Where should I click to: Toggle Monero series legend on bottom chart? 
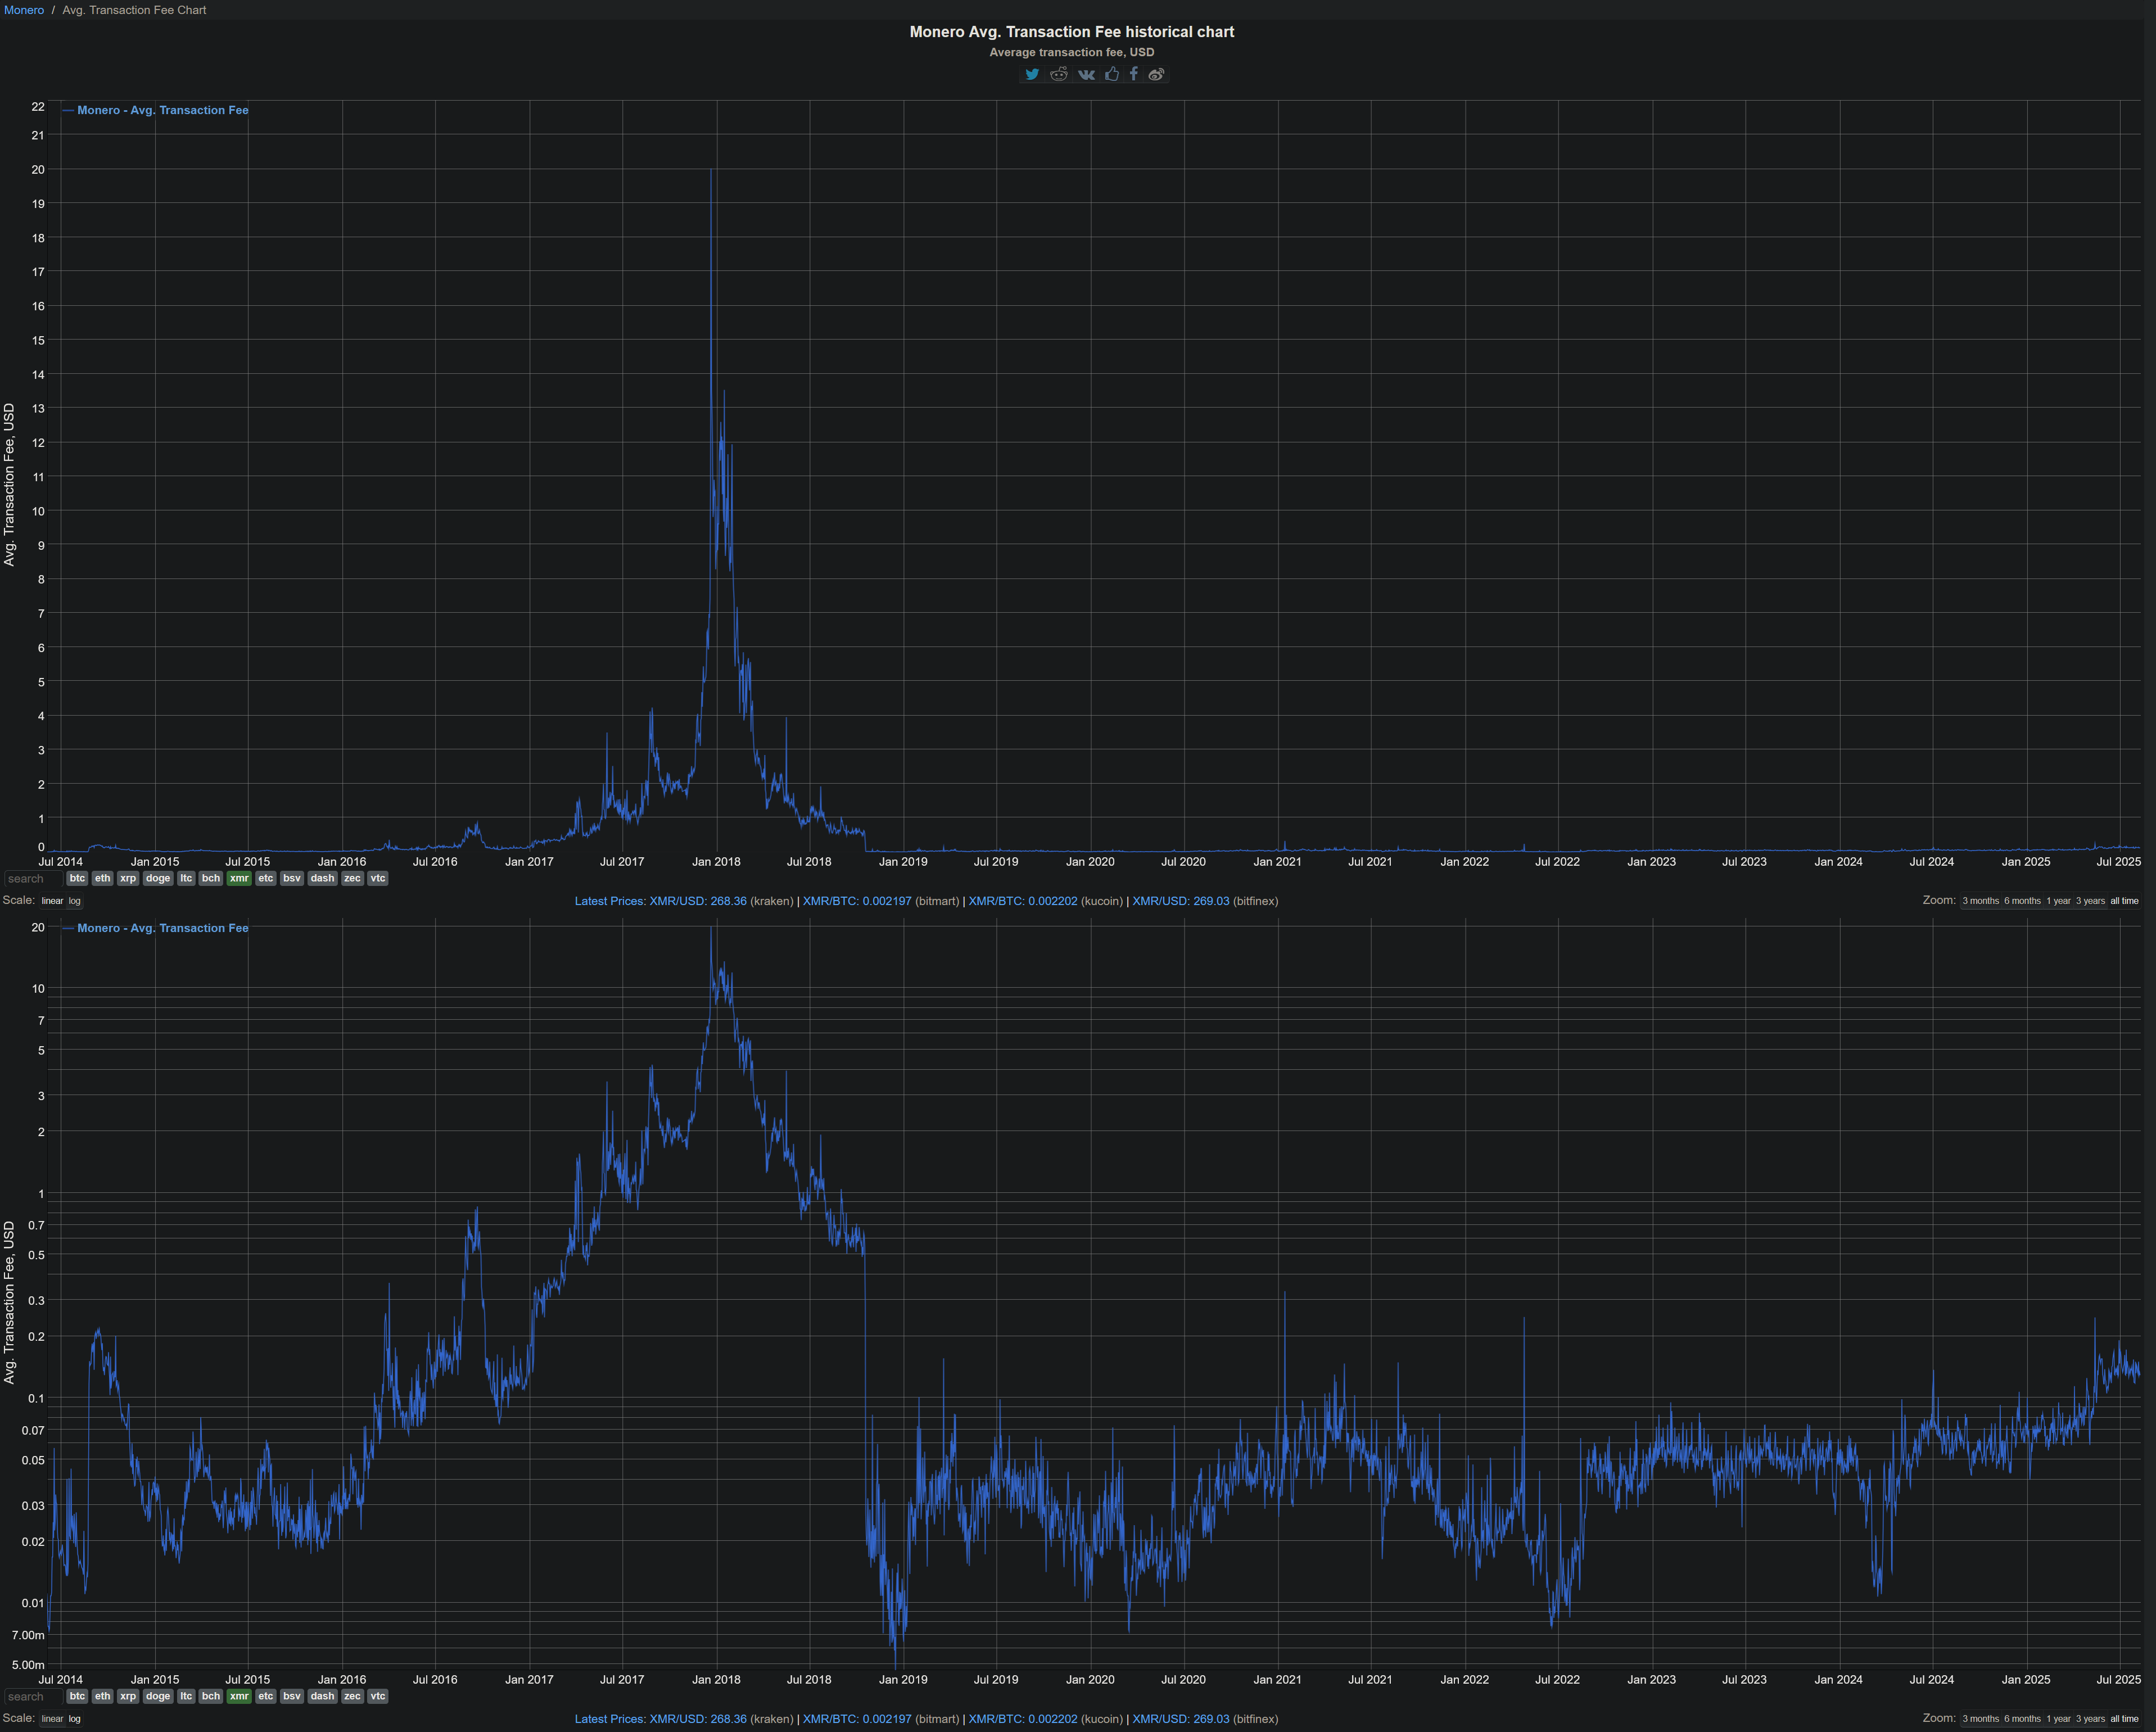(162, 928)
